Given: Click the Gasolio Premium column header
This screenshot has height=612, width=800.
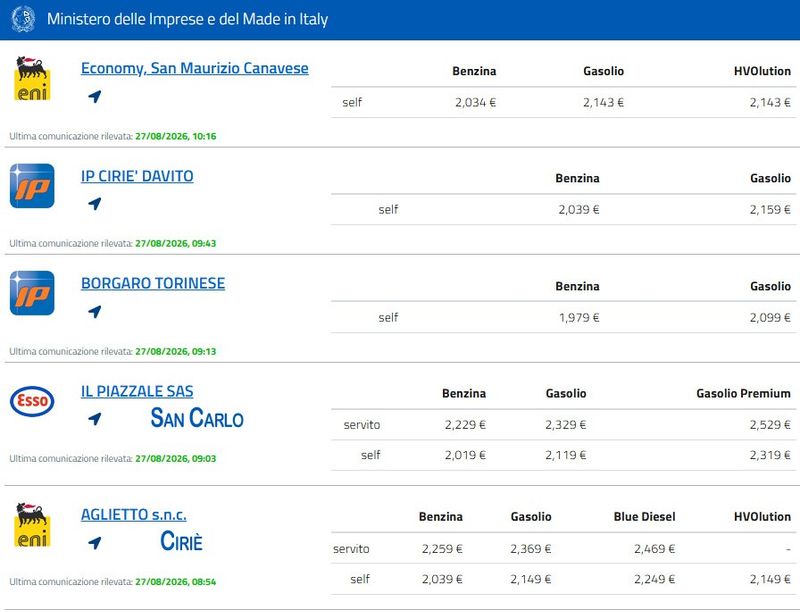Looking at the screenshot, I should (743, 393).
